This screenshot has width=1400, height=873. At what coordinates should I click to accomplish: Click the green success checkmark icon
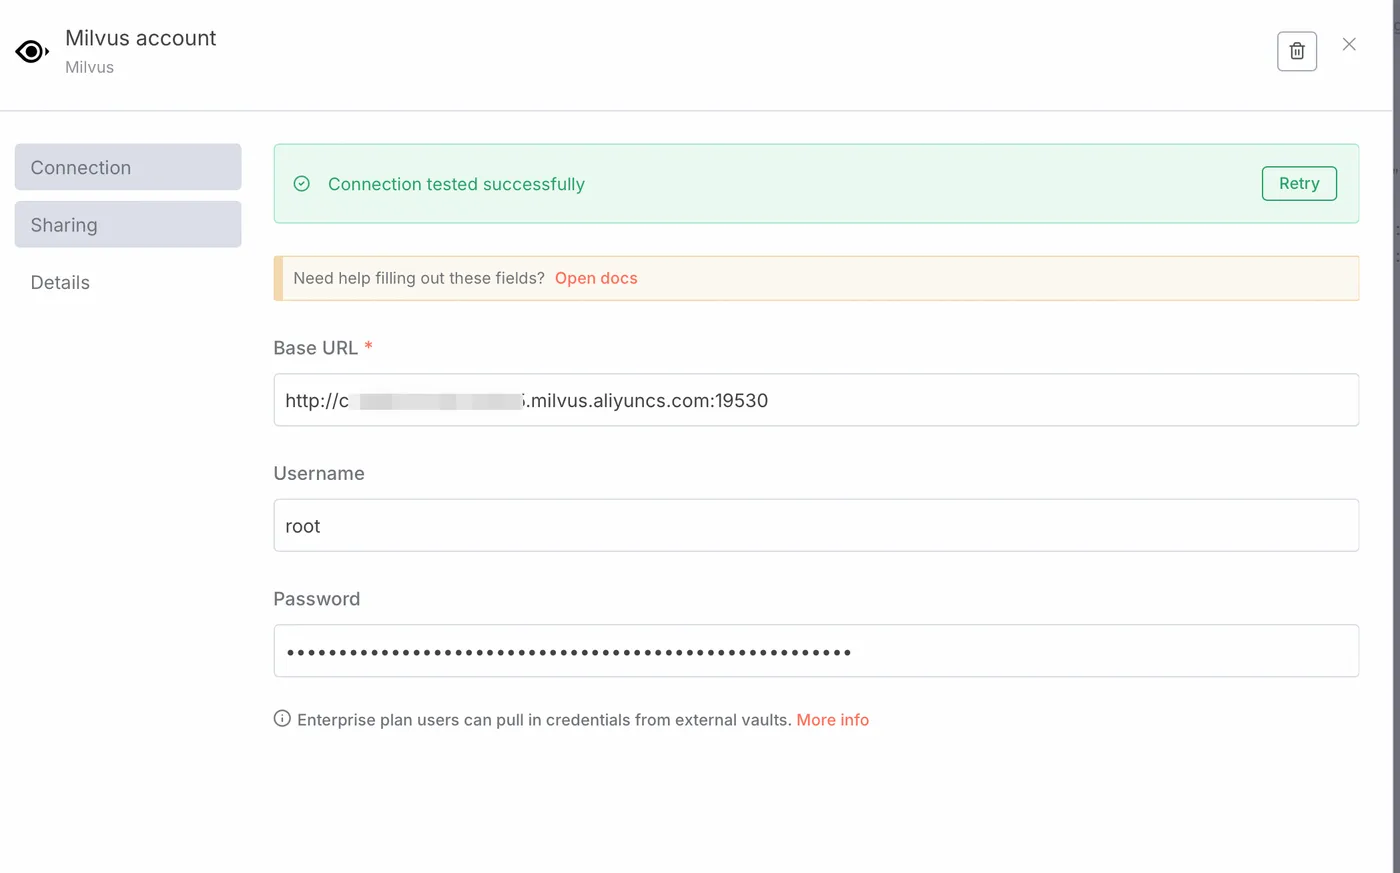[302, 184]
